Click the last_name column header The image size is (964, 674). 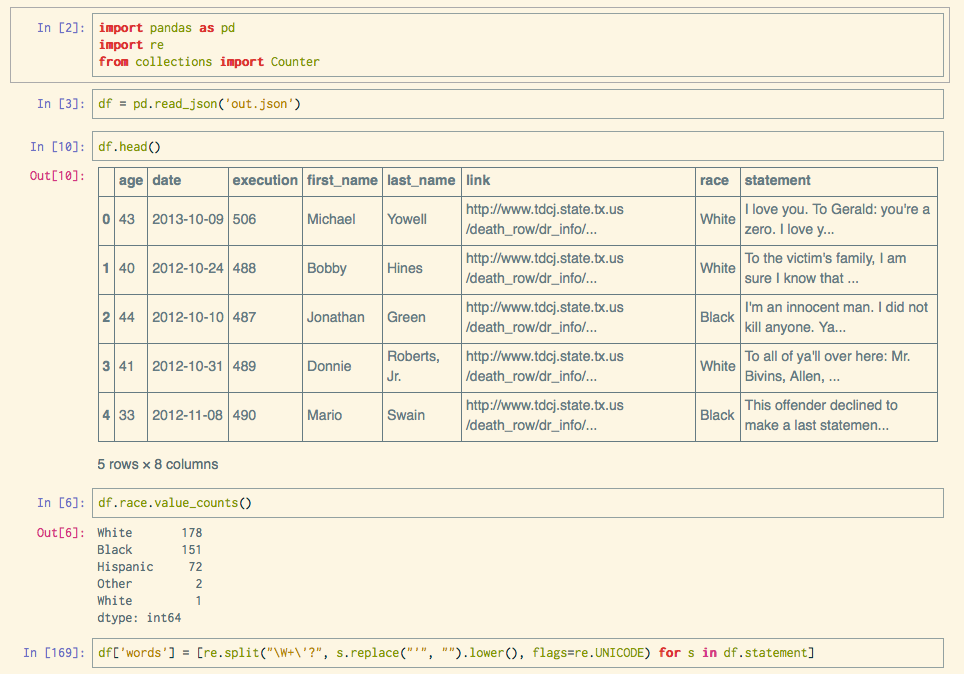coord(421,181)
